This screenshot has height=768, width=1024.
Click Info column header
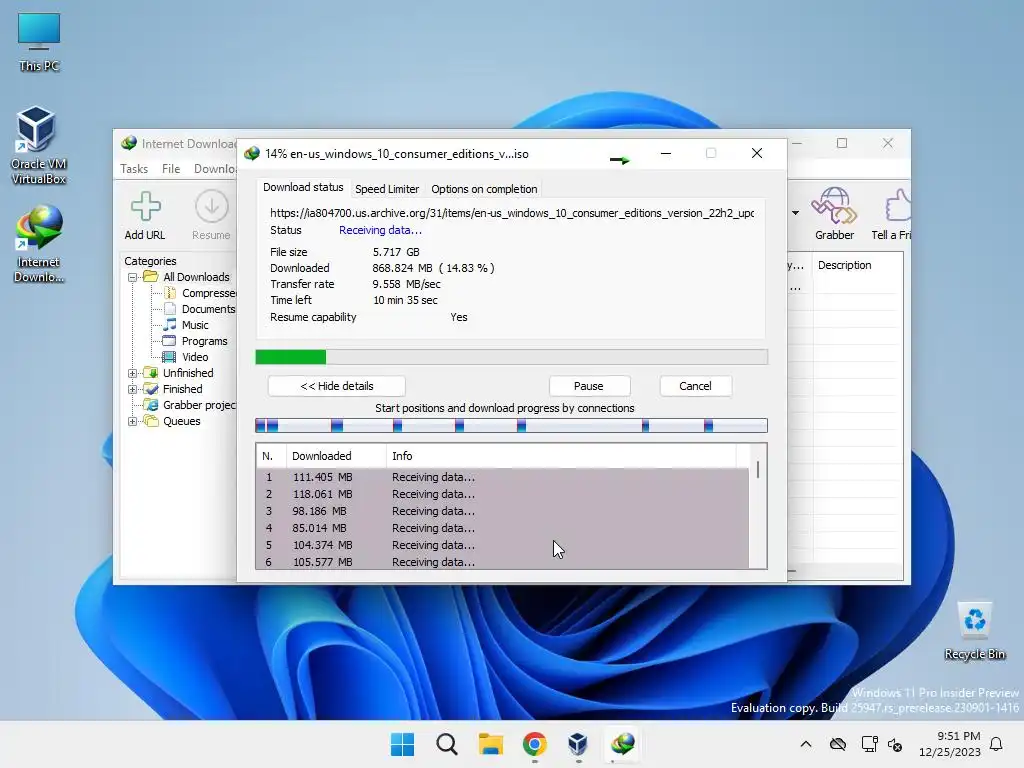click(x=561, y=456)
